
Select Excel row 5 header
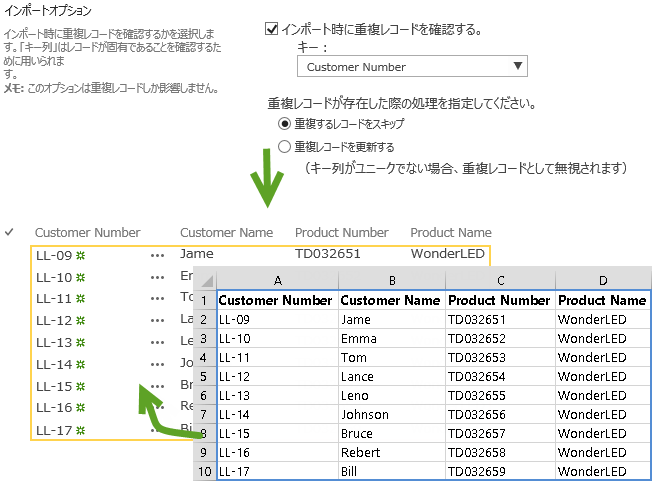[x=204, y=377]
